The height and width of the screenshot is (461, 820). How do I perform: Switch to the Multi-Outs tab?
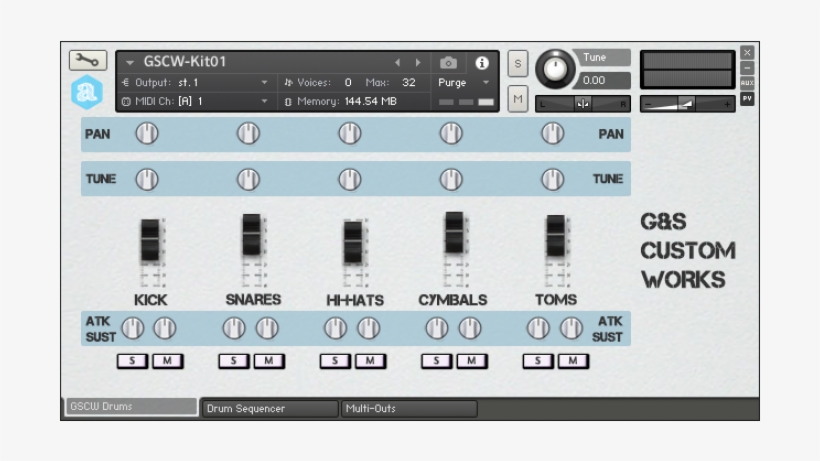point(409,409)
